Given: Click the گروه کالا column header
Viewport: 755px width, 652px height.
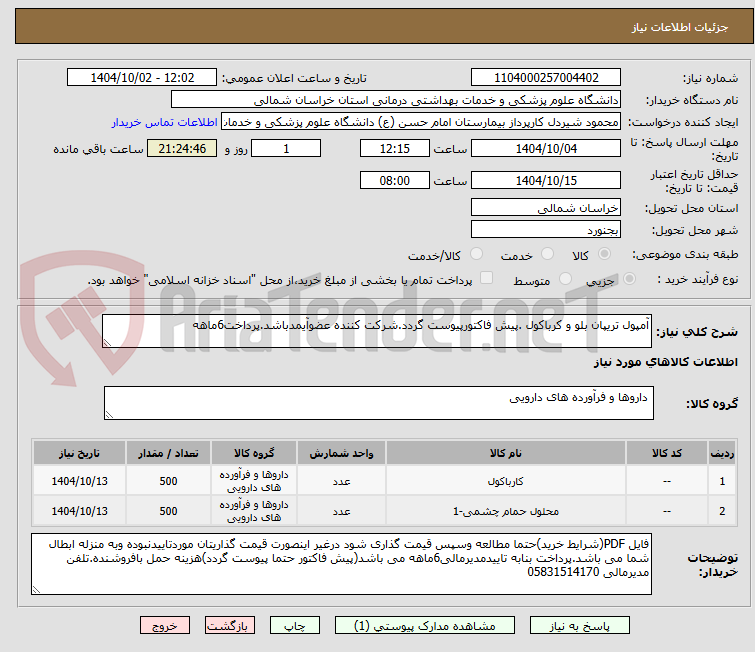Looking at the screenshot, I should (x=254, y=453).
